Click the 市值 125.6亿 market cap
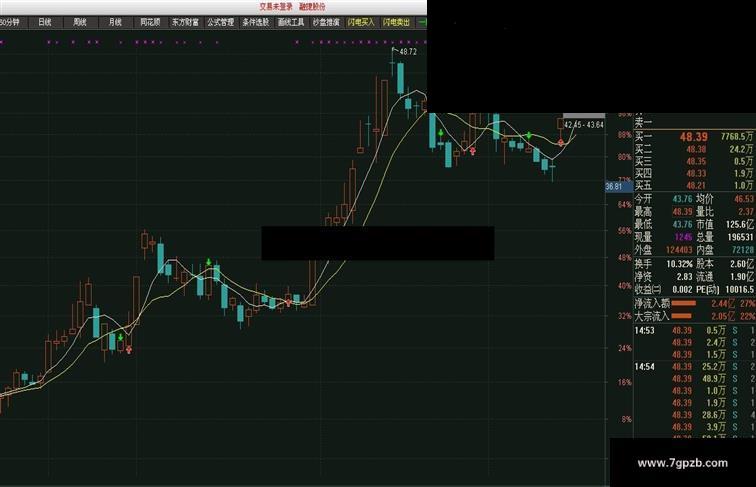Viewport: 756px width, 487px height. [740, 225]
